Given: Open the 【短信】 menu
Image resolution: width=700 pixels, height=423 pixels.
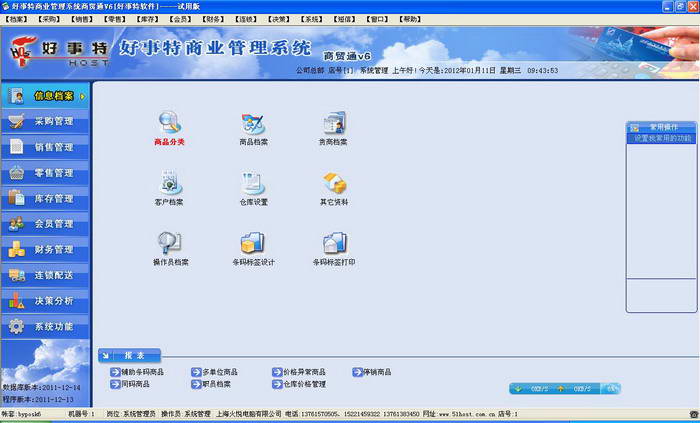Looking at the screenshot, I should click(x=345, y=19).
